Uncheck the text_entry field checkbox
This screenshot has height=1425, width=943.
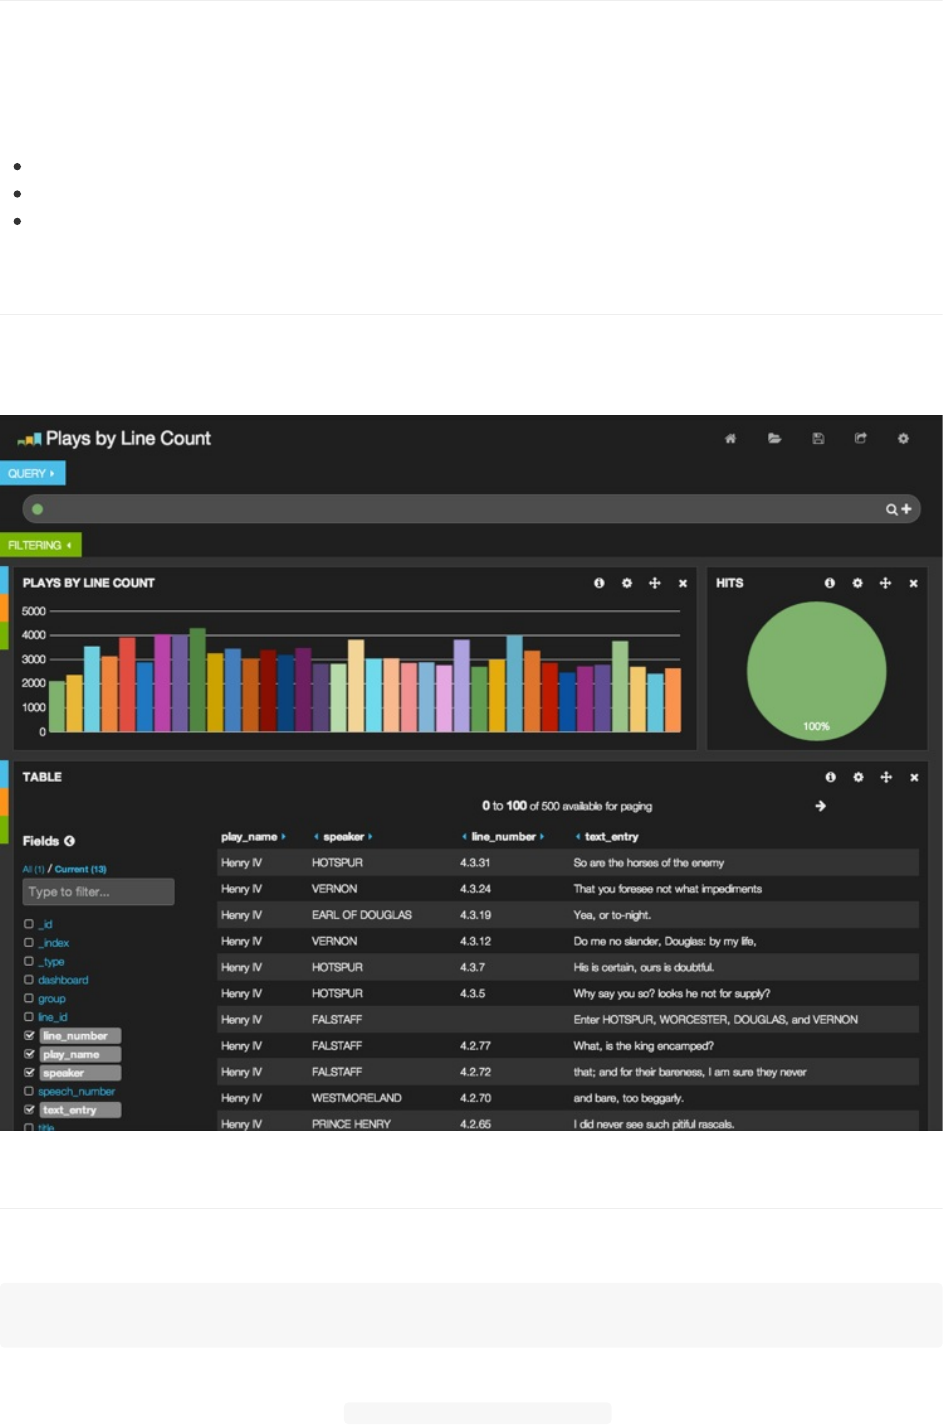point(29,1110)
